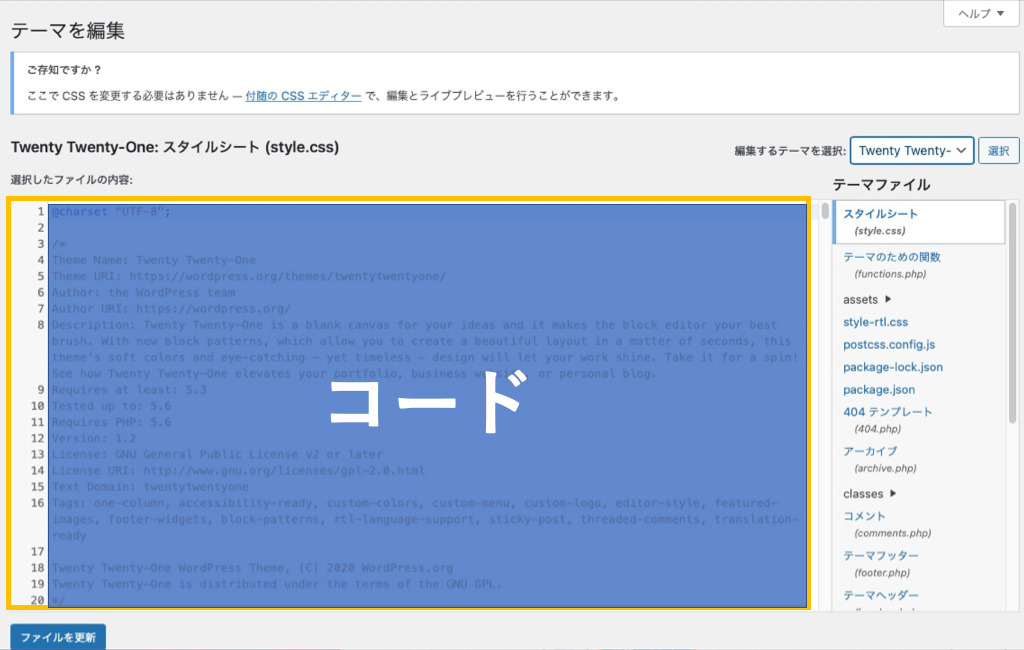
Task: Click line number 8 in the gutter
Action: pyautogui.click(x=40, y=325)
